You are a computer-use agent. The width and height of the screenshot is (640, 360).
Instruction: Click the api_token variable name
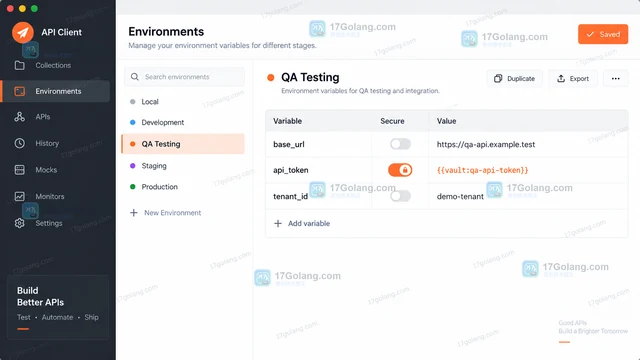tap(291, 170)
